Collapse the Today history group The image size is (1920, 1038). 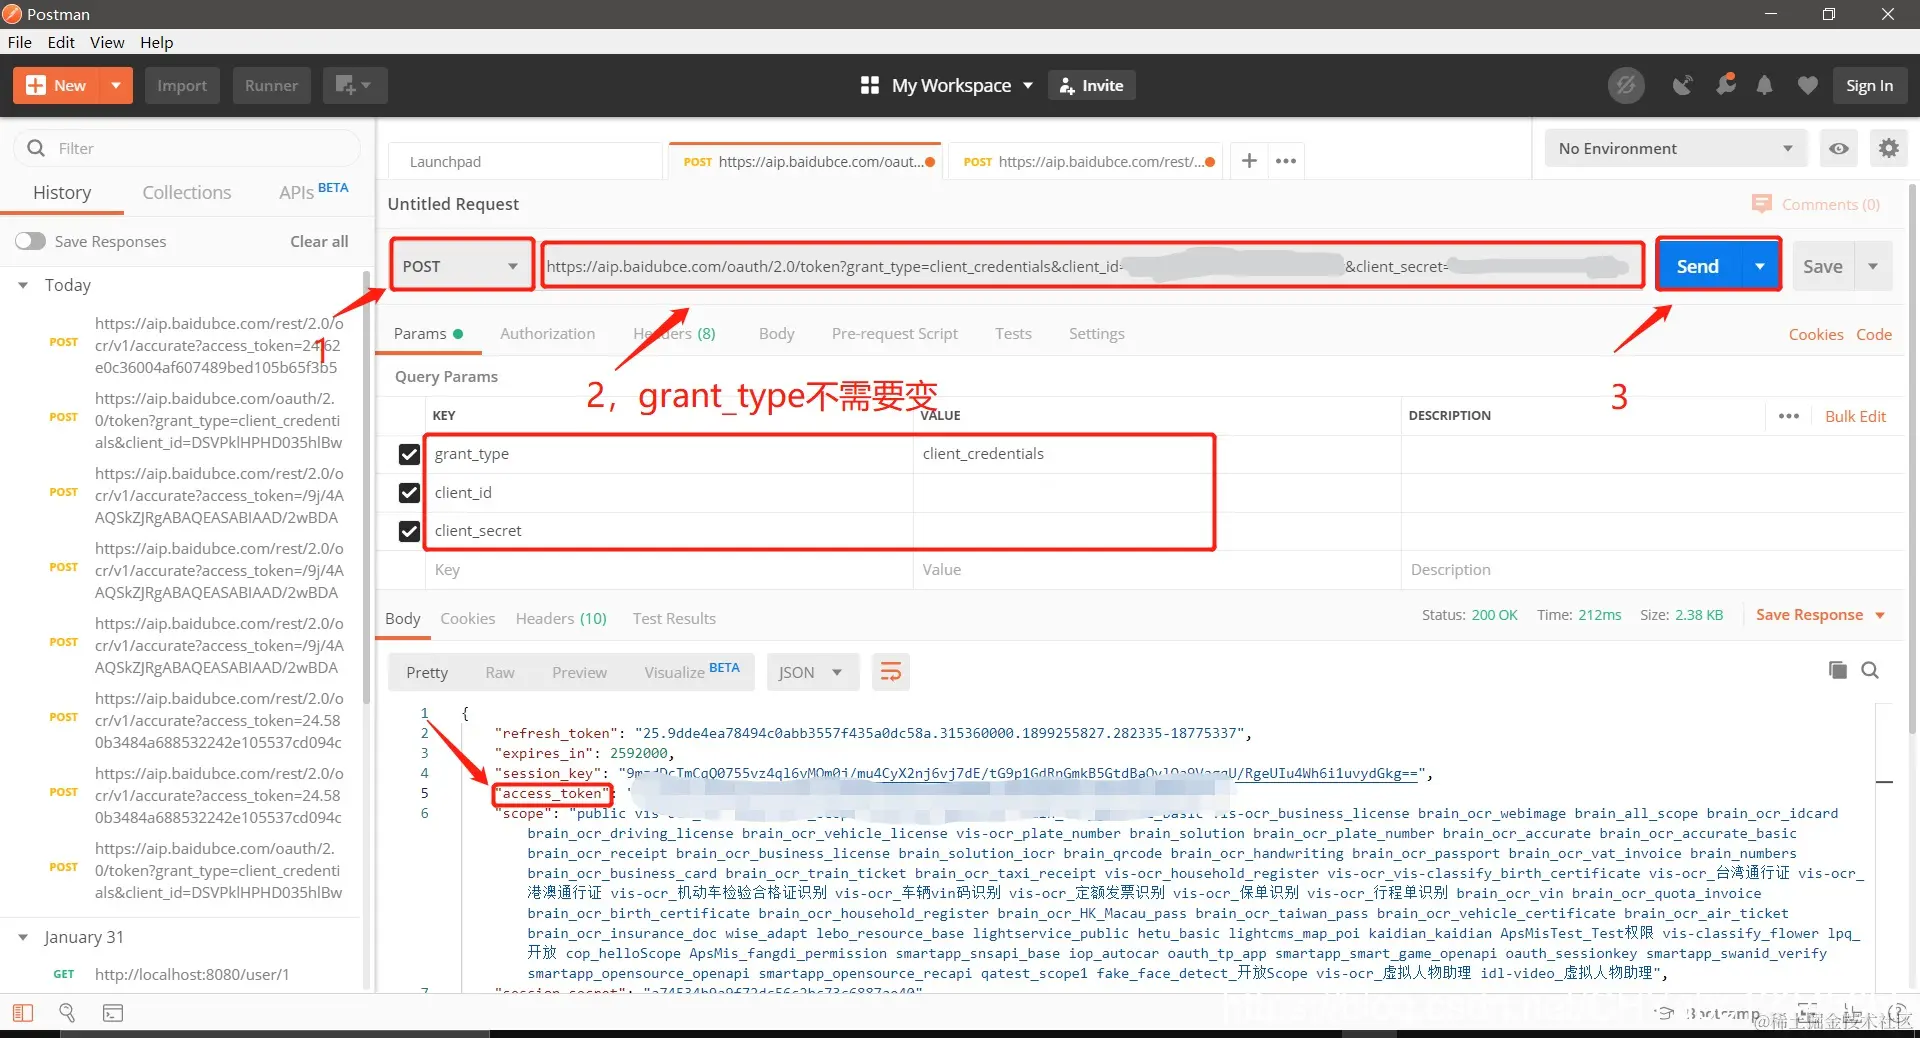click(23, 285)
